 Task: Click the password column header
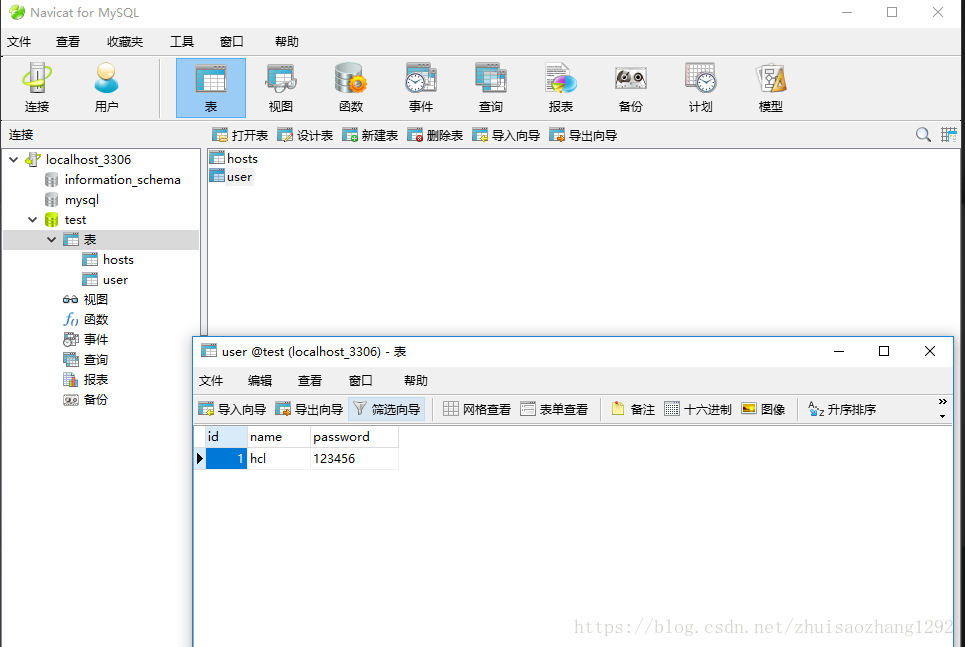pyautogui.click(x=354, y=436)
